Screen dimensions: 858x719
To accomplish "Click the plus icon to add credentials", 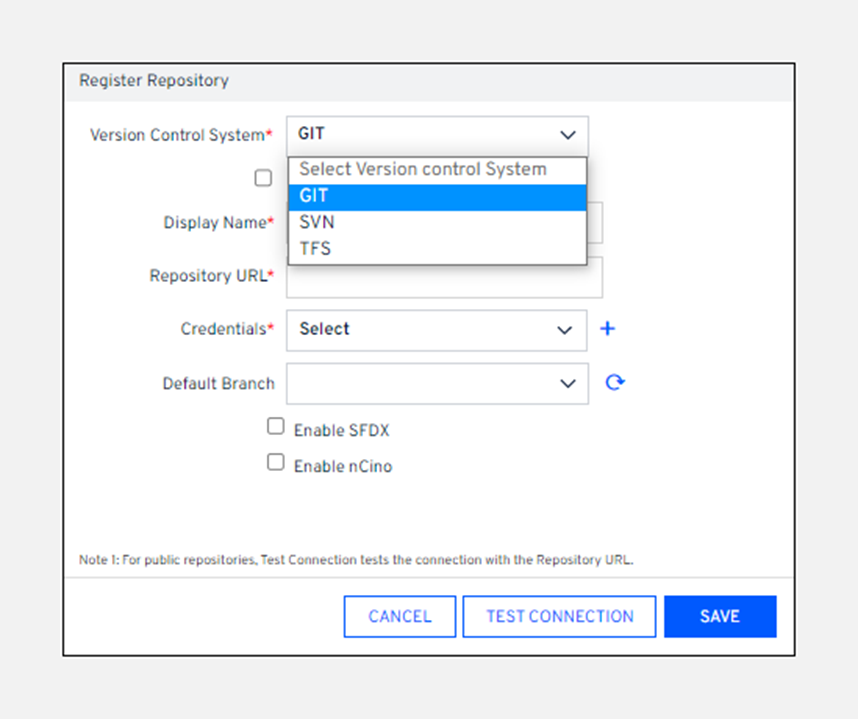I will tap(607, 329).
